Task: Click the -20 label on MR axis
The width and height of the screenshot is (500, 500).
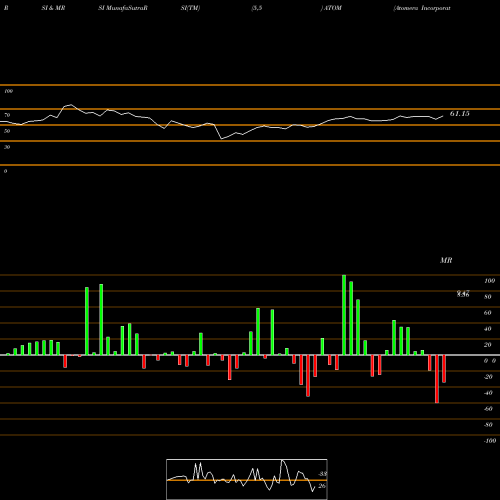Action: (x=488, y=377)
